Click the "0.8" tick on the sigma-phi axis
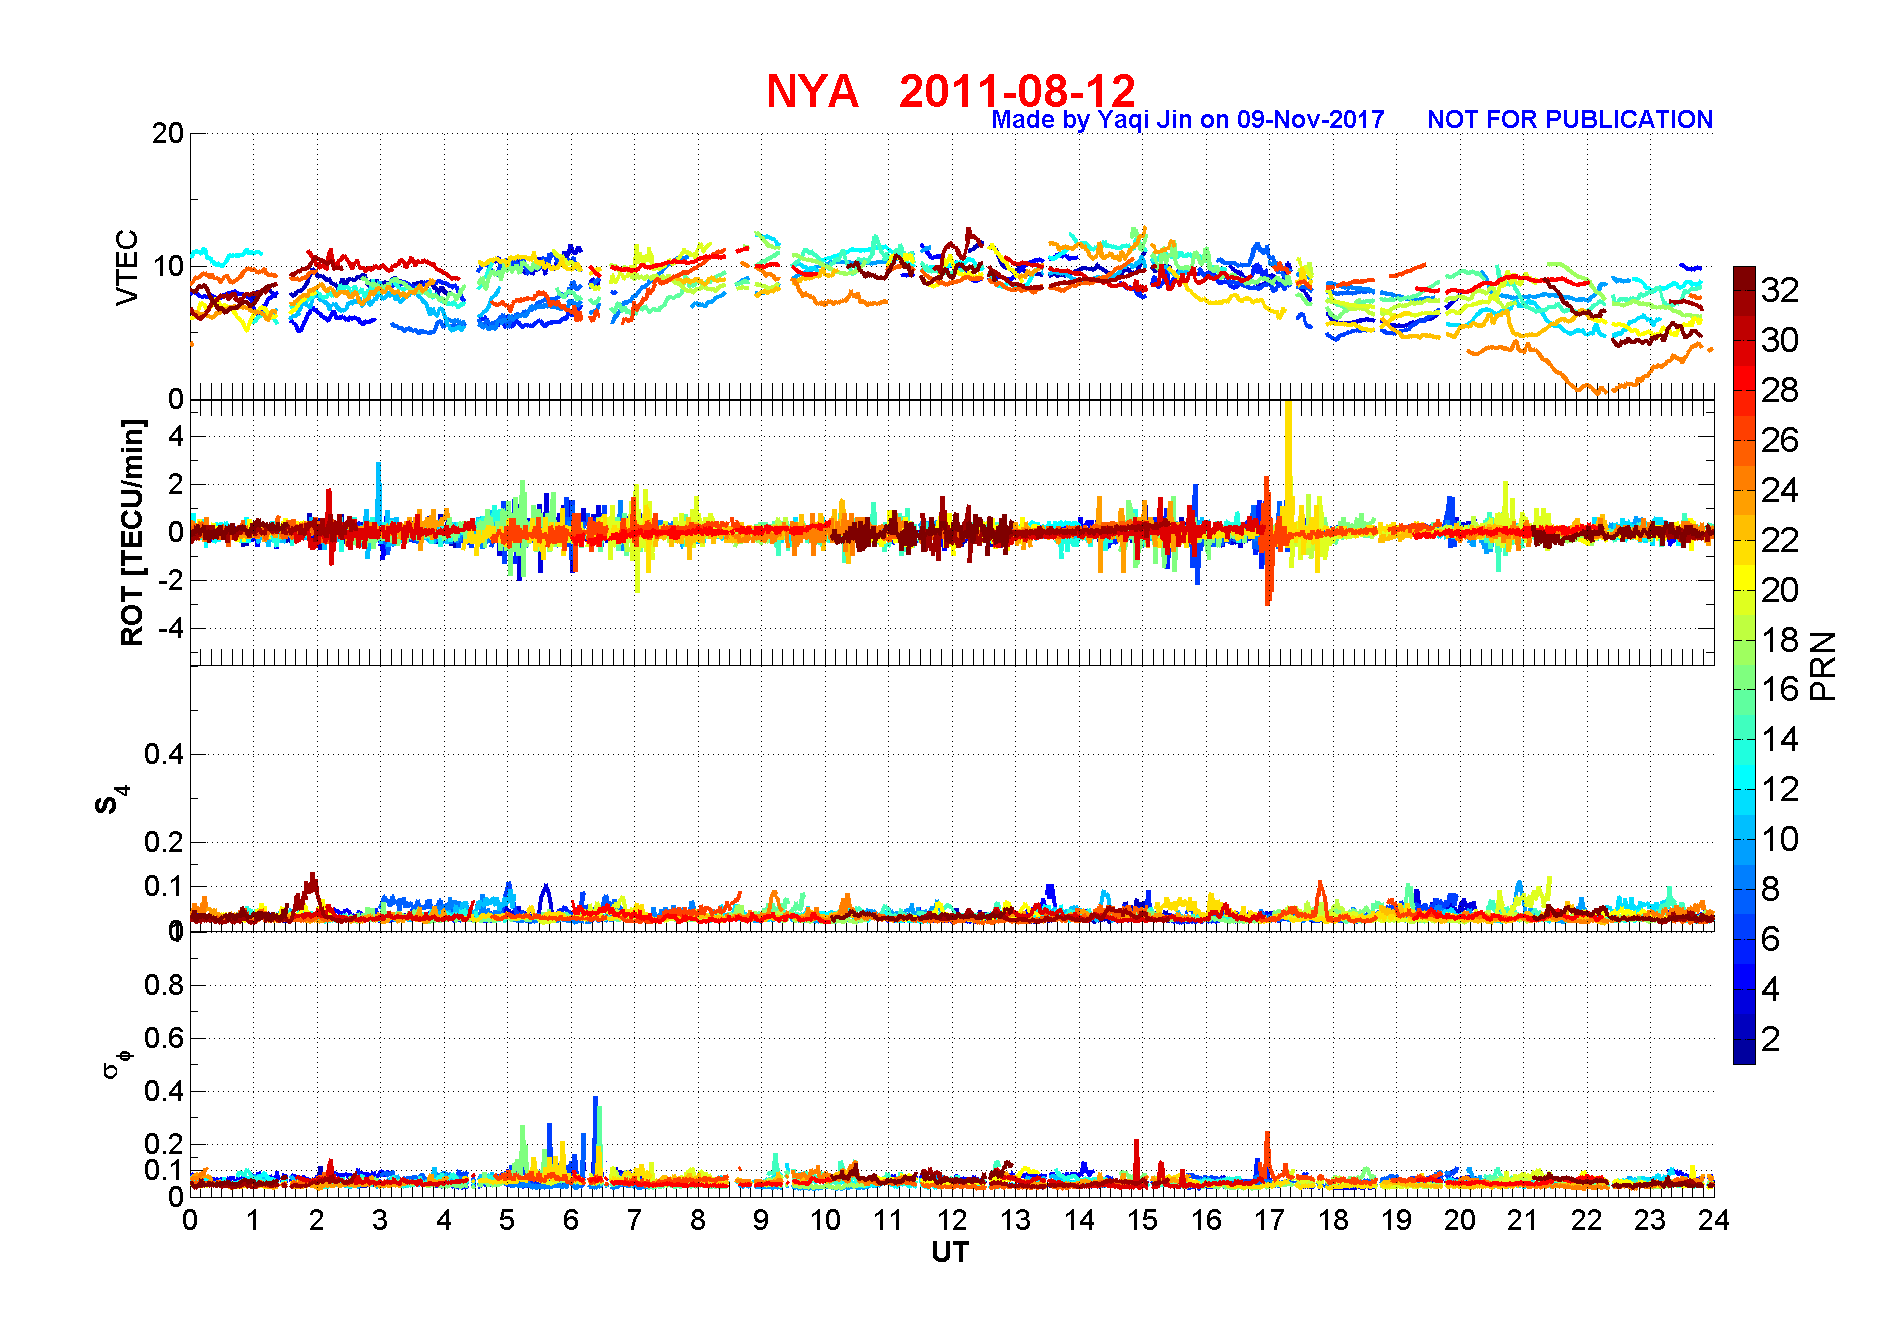 164,985
